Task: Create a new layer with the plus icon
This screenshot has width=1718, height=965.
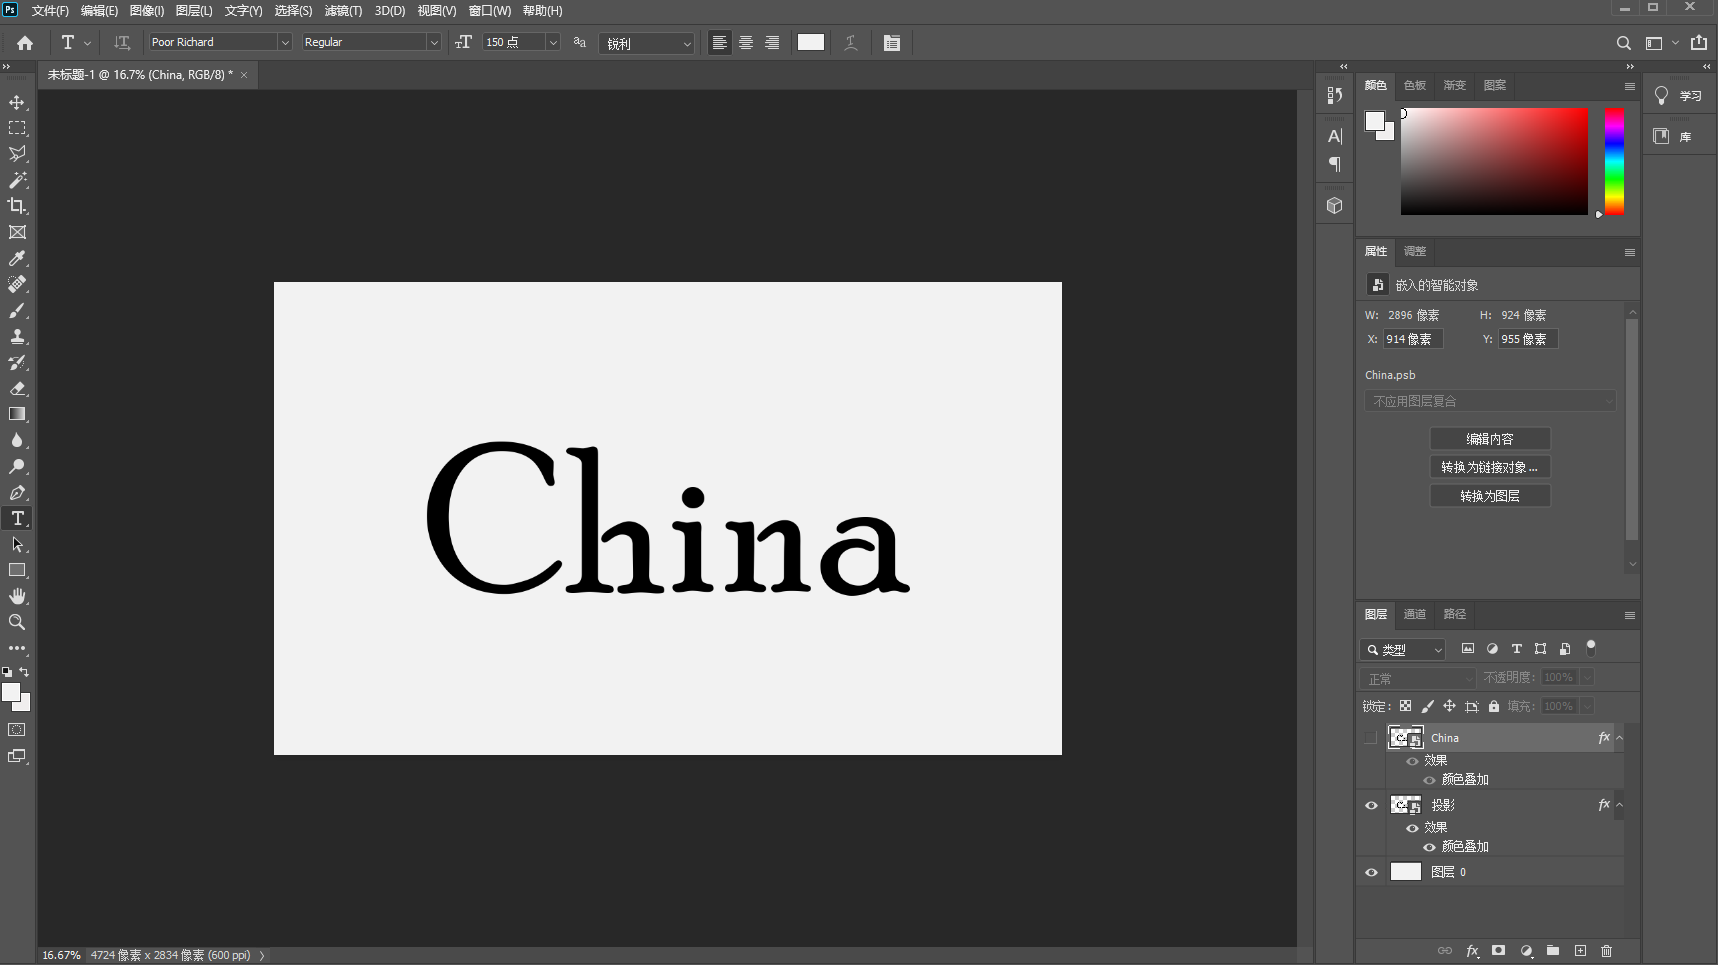Action: click(1580, 951)
